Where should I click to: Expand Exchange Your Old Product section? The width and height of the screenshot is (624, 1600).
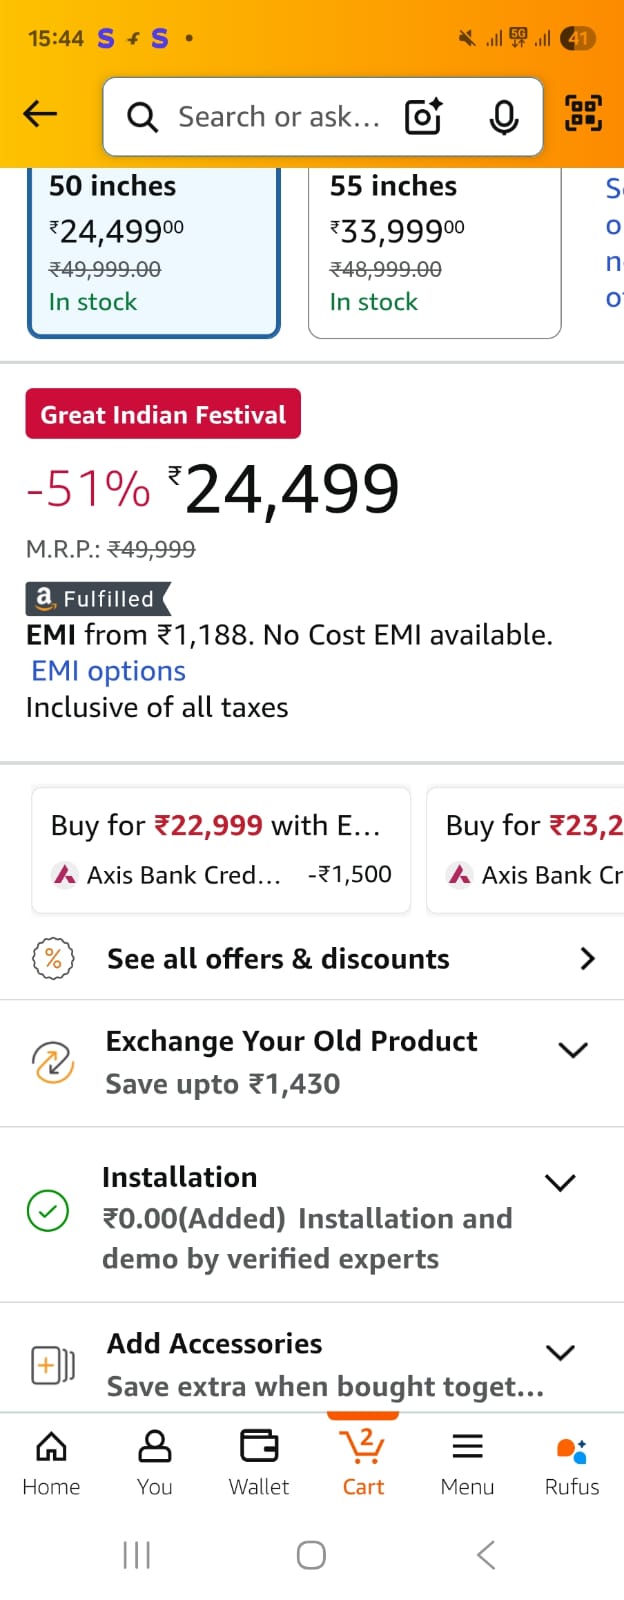(572, 1050)
